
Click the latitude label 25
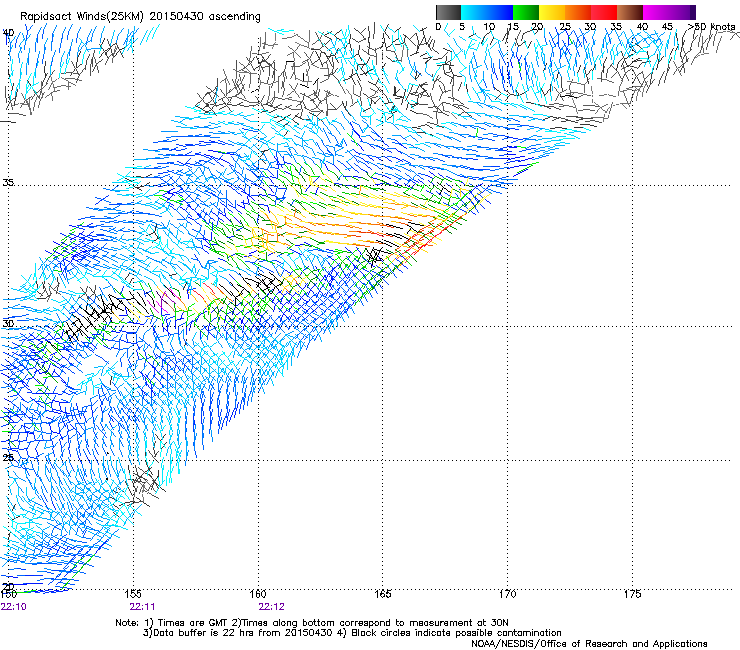8,457
